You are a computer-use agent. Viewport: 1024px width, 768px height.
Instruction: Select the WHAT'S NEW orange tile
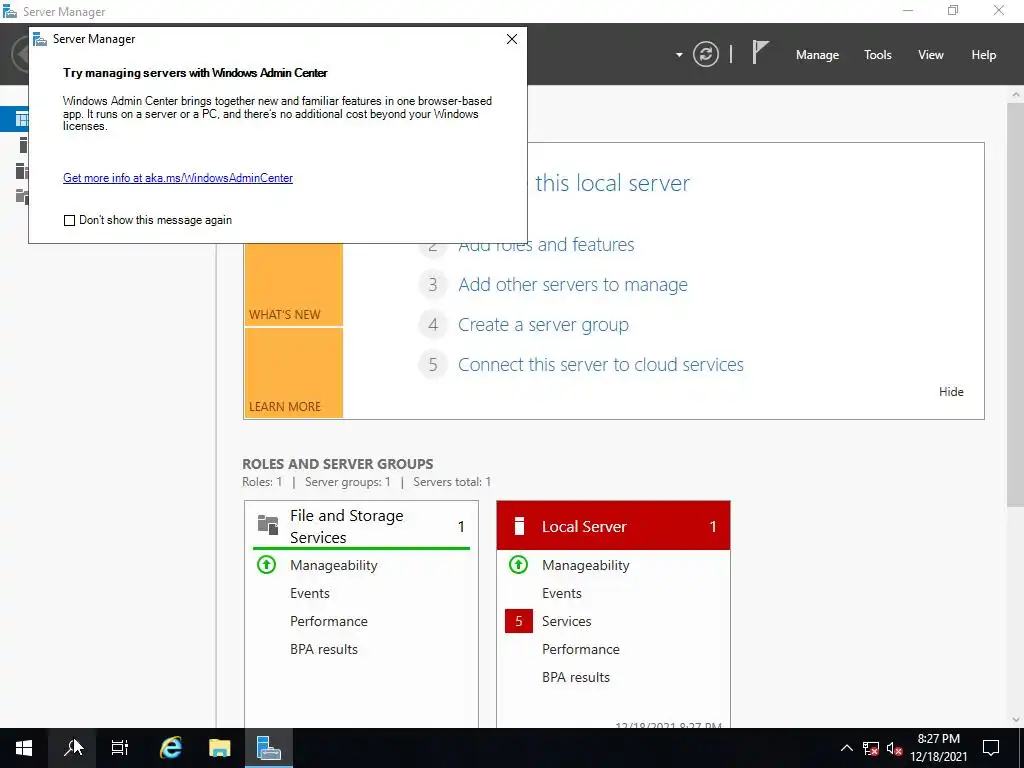(294, 285)
